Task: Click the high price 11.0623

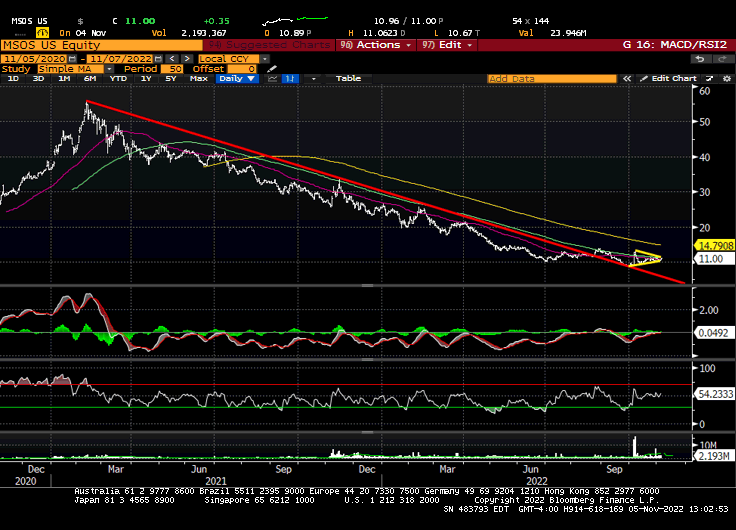Action: 380,33
